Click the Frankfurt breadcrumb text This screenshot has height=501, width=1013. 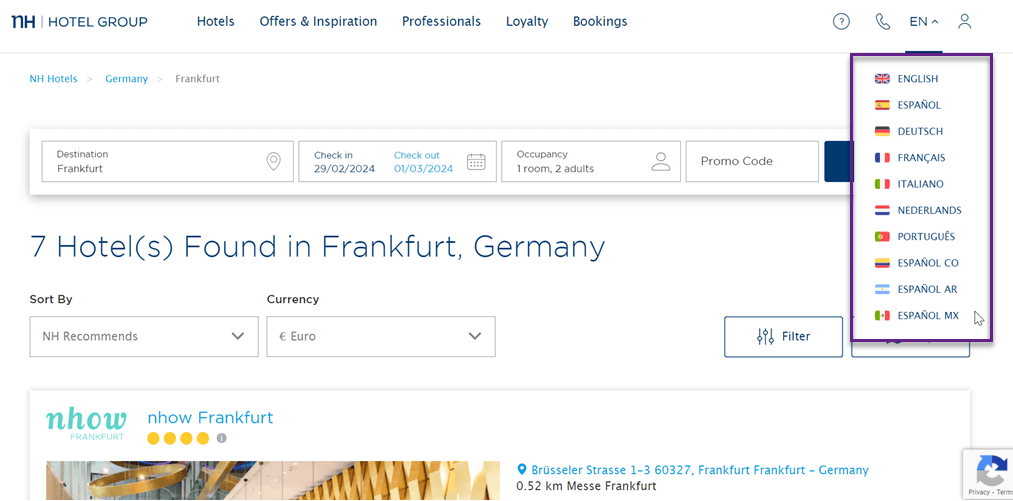198,79
